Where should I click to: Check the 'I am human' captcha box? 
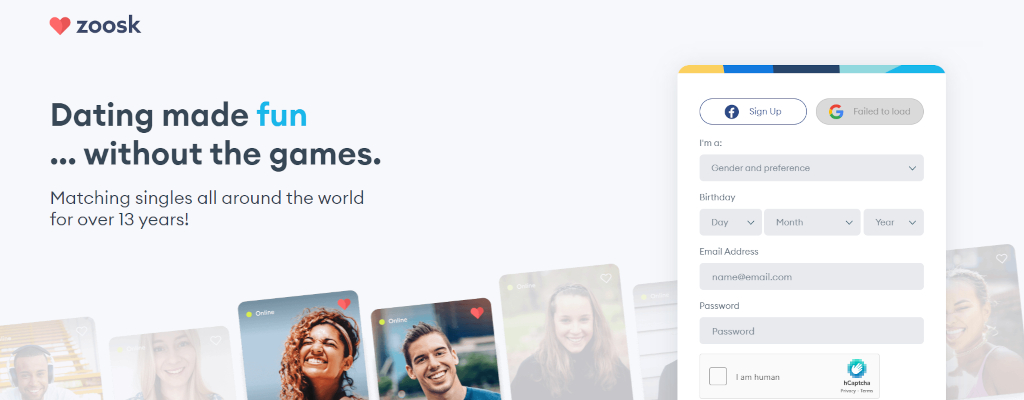tap(718, 376)
